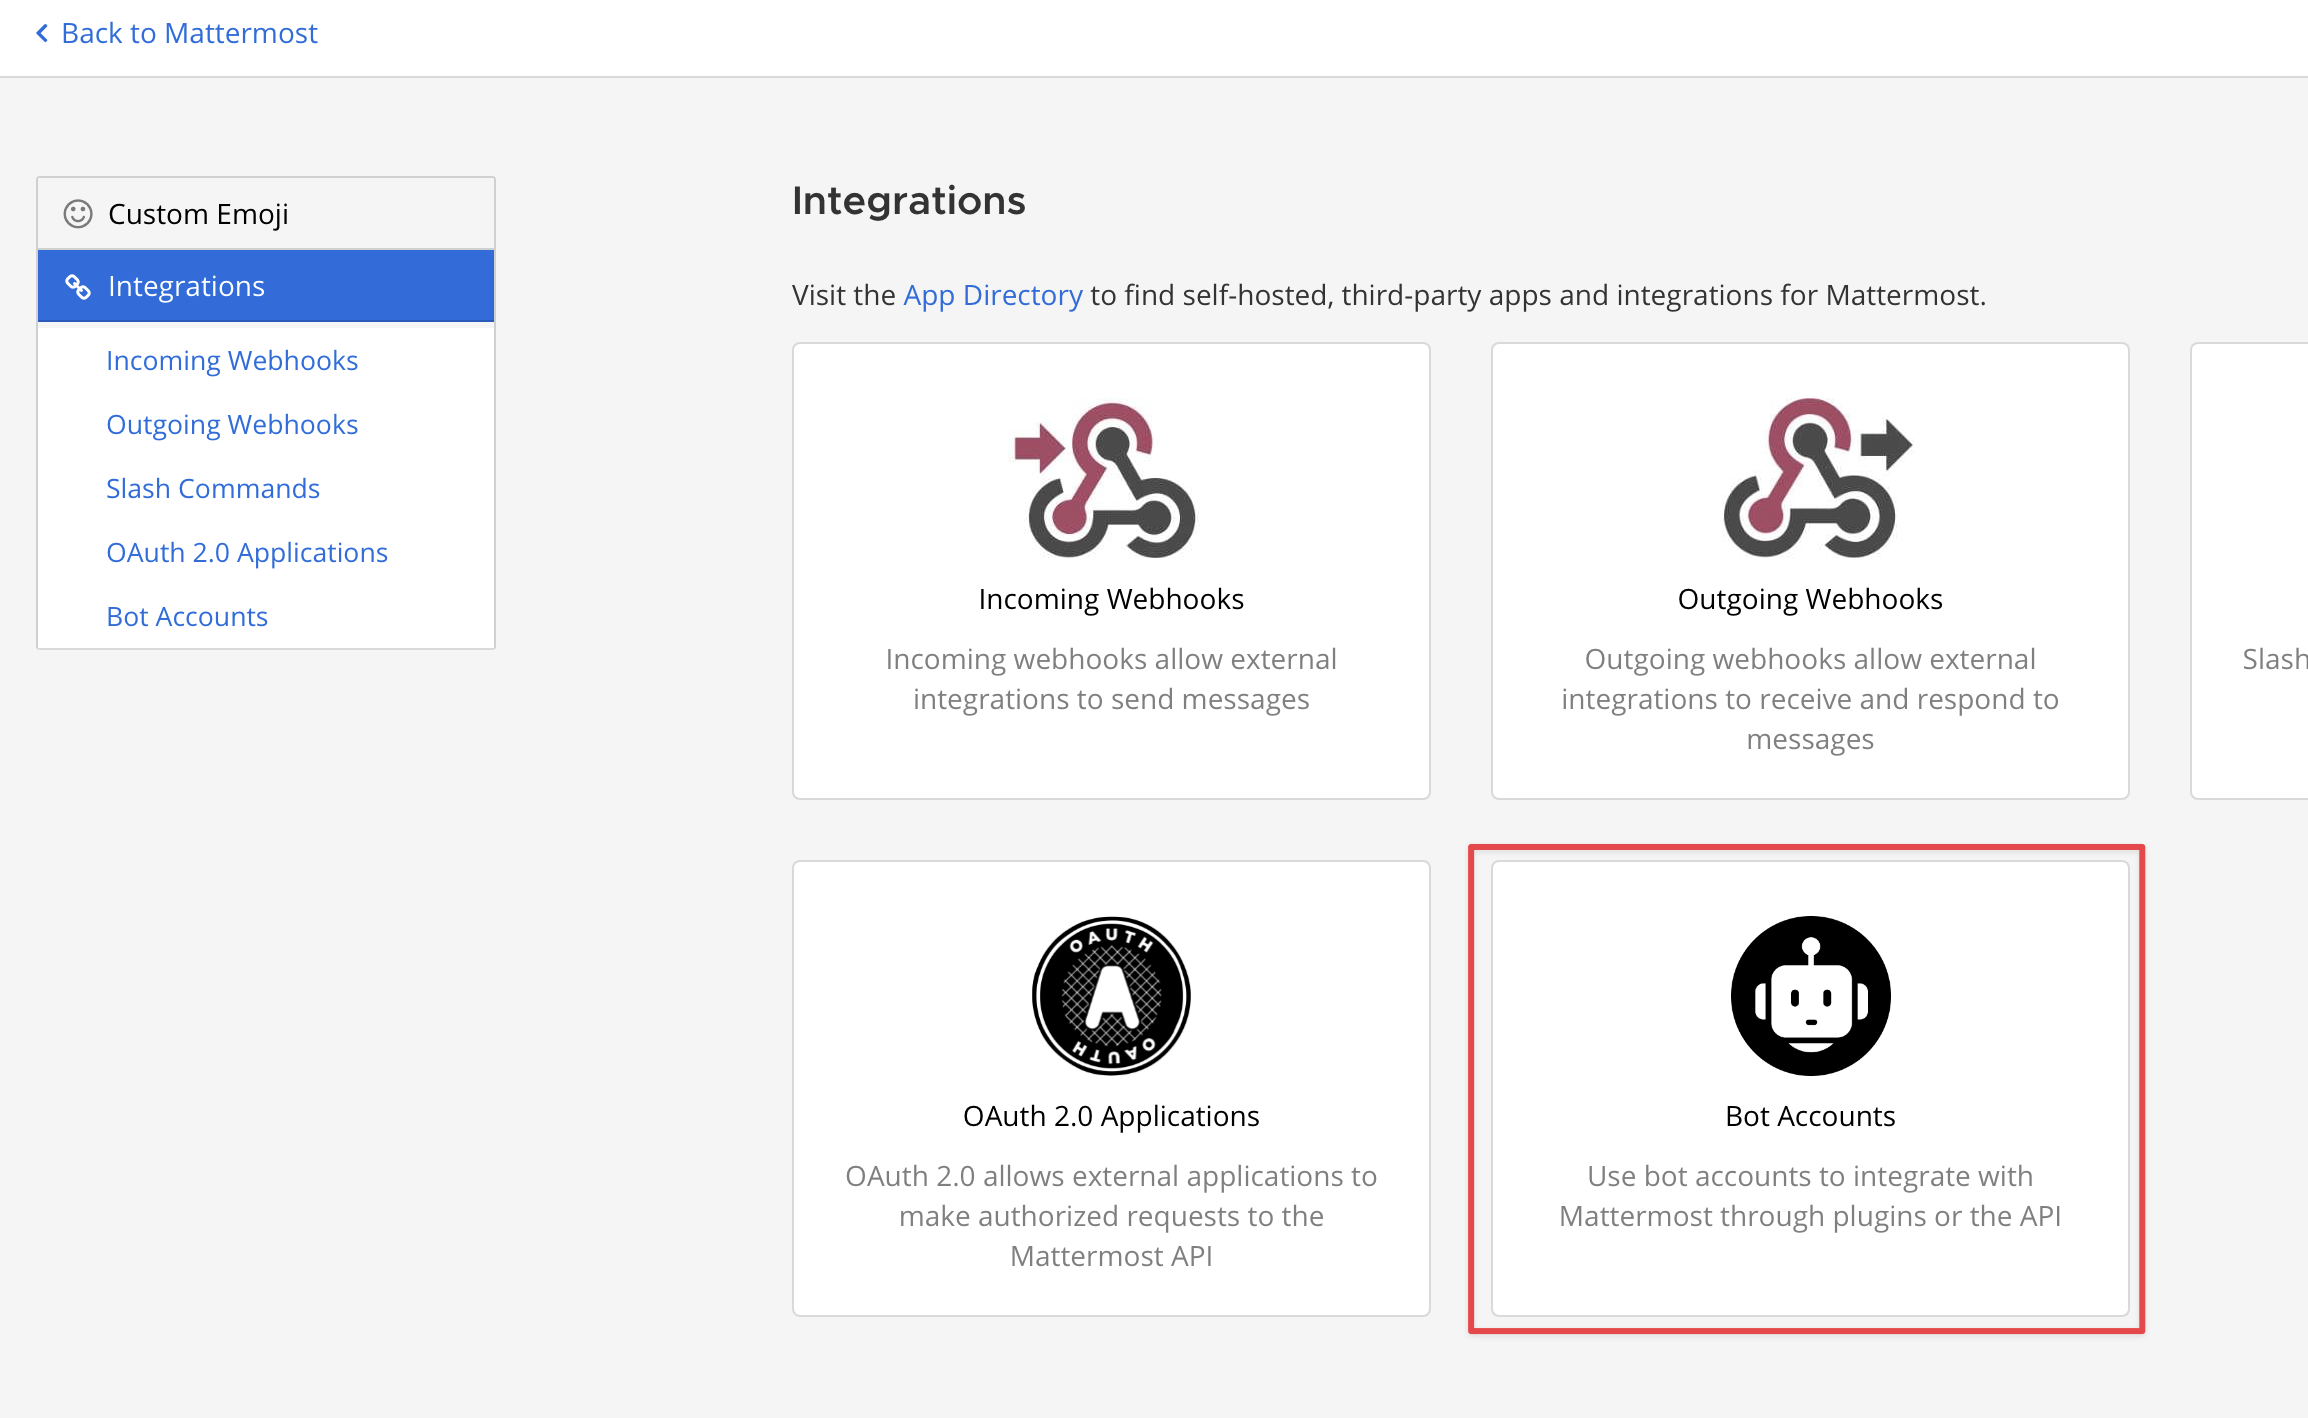The image size is (2308, 1418).
Task: Click the Outgoing Webhooks card title
Action: (x=1810, y=599)
